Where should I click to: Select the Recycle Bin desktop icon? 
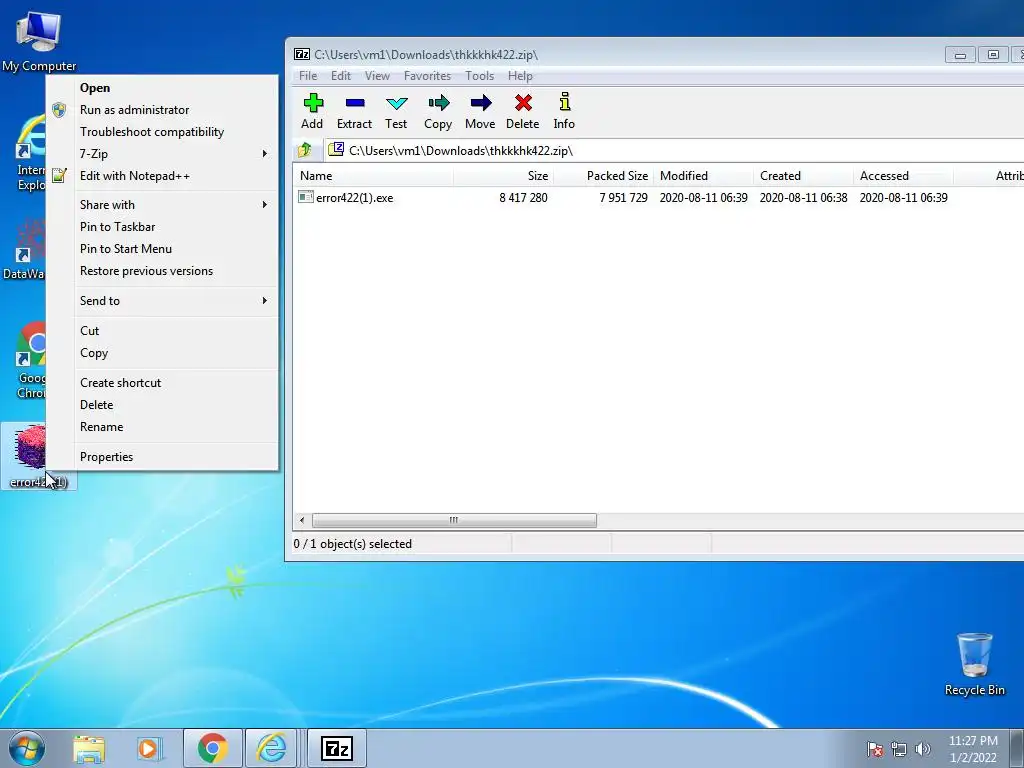pyautogui.click(x=975, y=664)
